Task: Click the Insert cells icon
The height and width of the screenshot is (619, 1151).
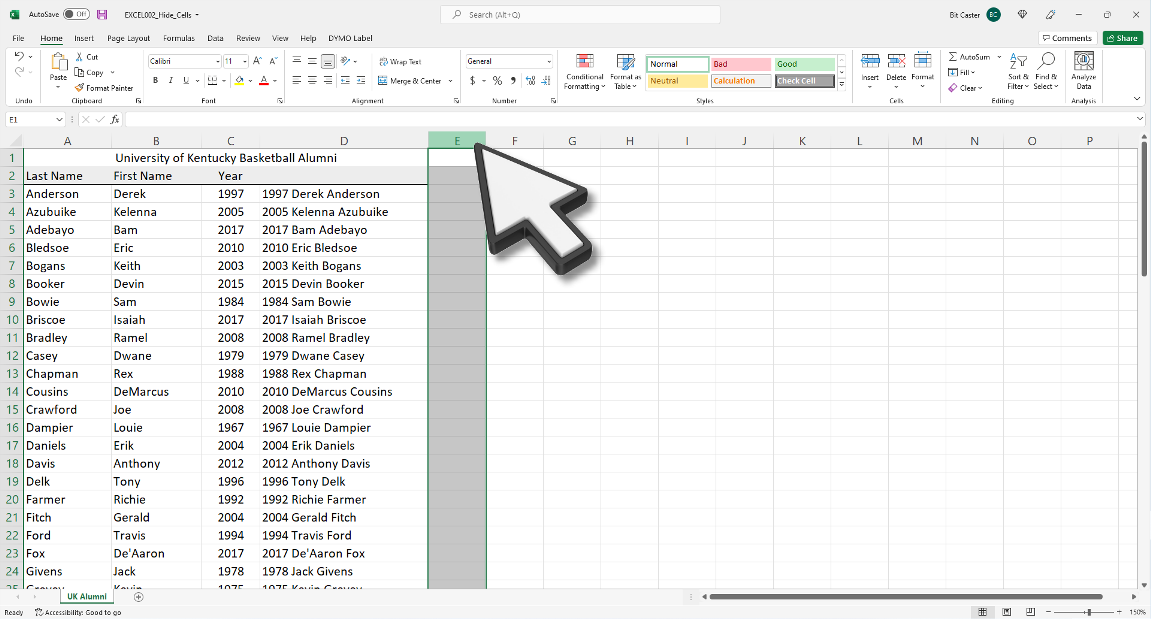Action: (x=870, y=62)
